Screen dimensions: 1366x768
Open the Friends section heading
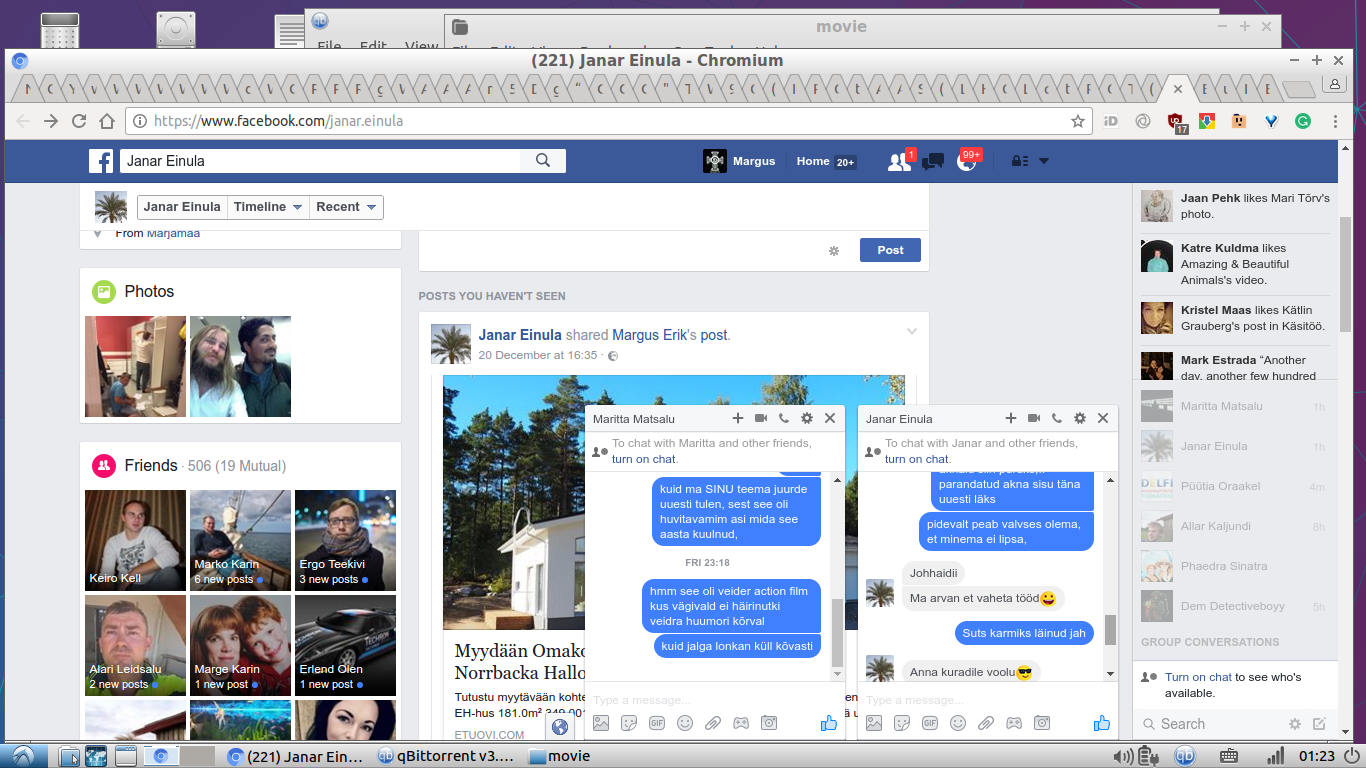point(151,465)
